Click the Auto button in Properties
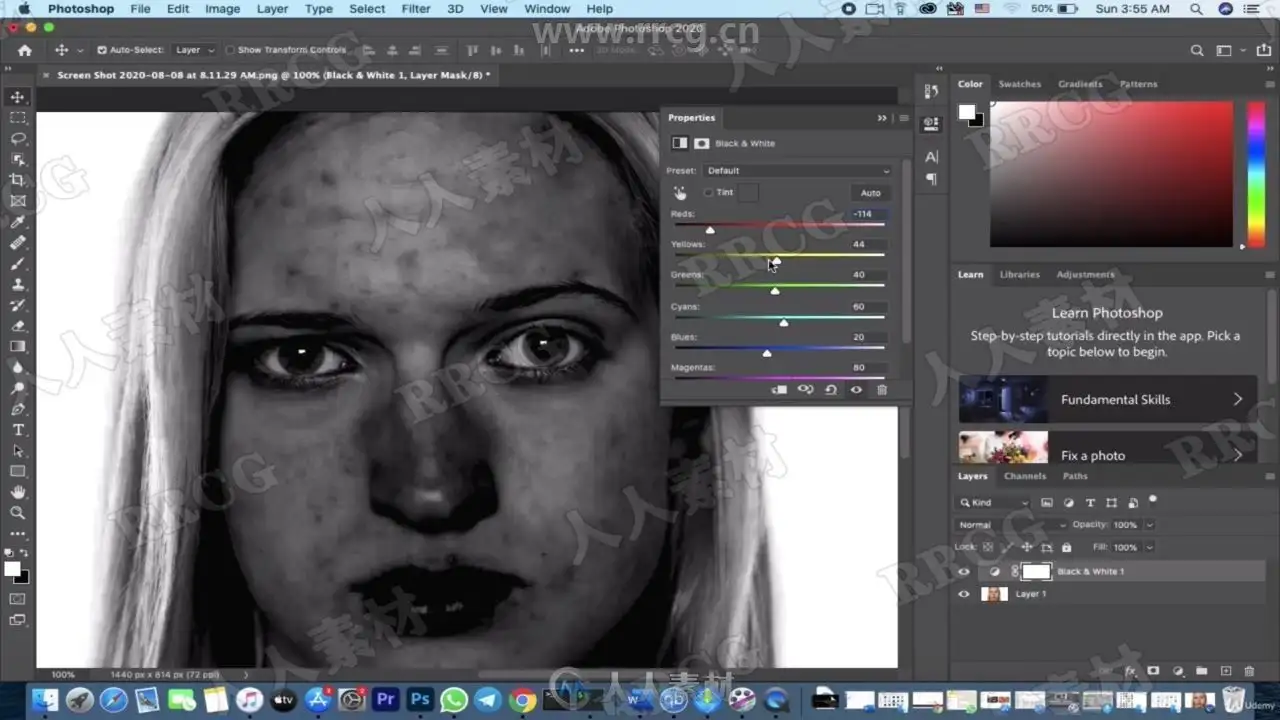 pyautogui.click(x=870, y=193)
